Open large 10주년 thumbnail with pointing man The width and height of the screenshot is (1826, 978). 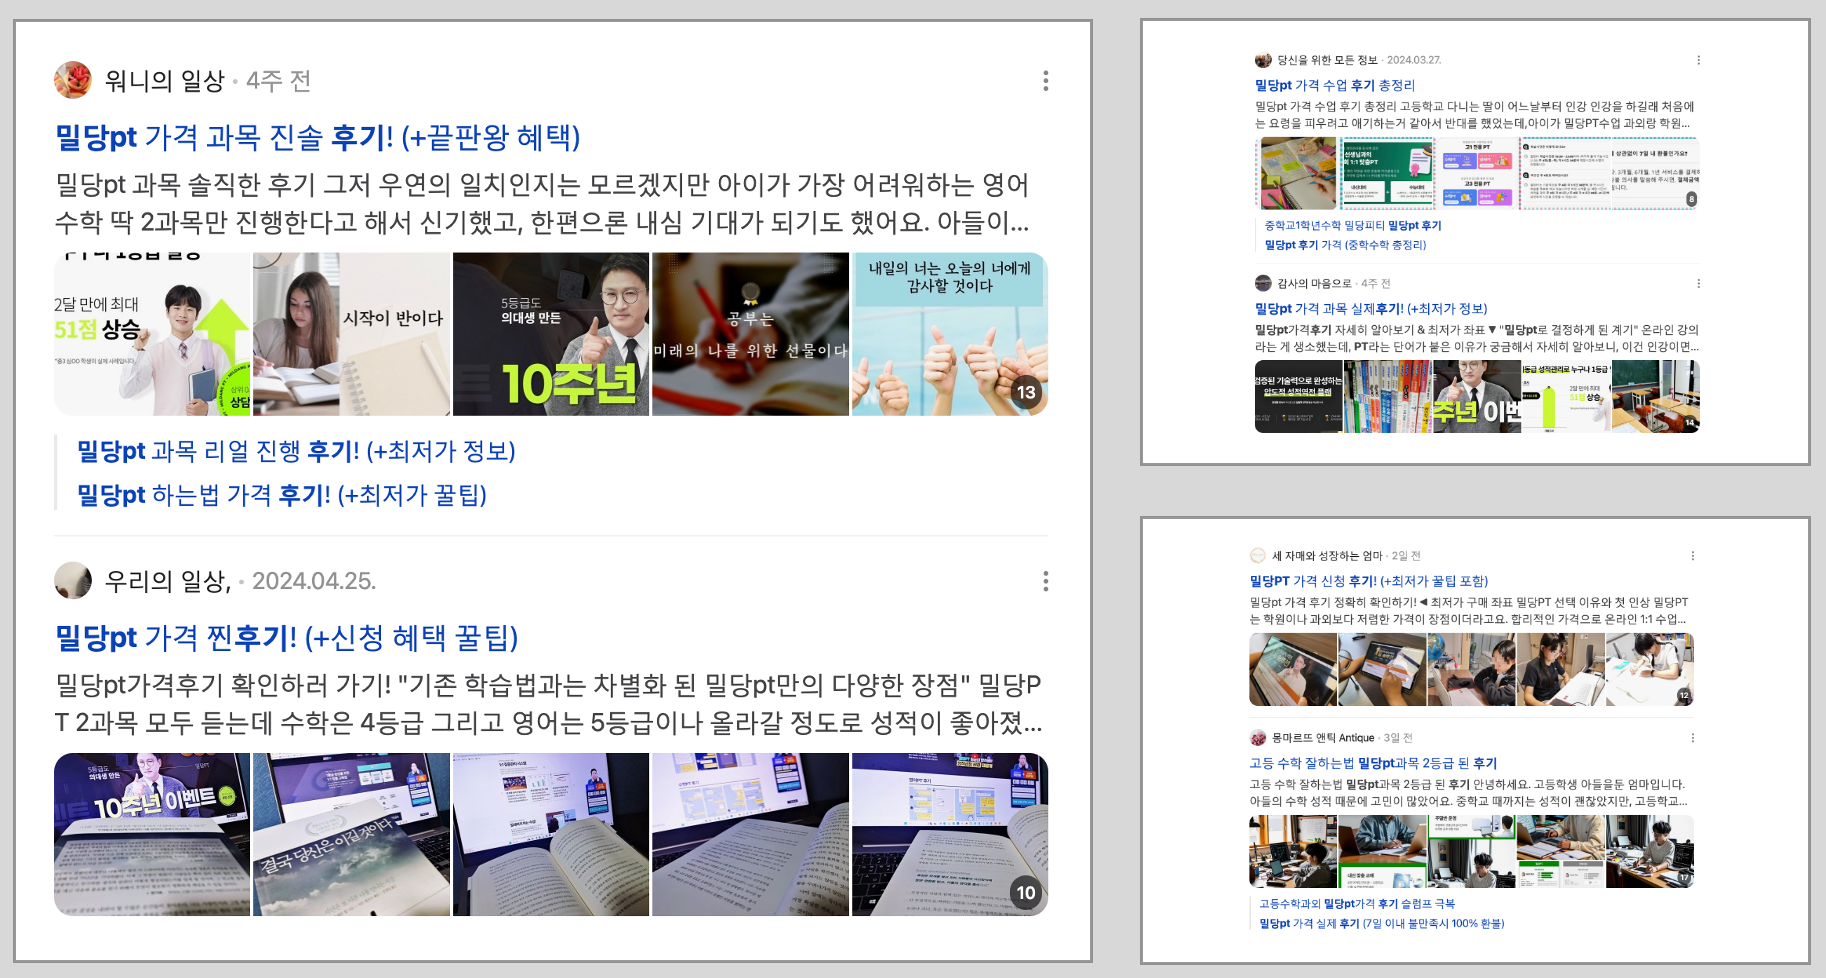551,334
